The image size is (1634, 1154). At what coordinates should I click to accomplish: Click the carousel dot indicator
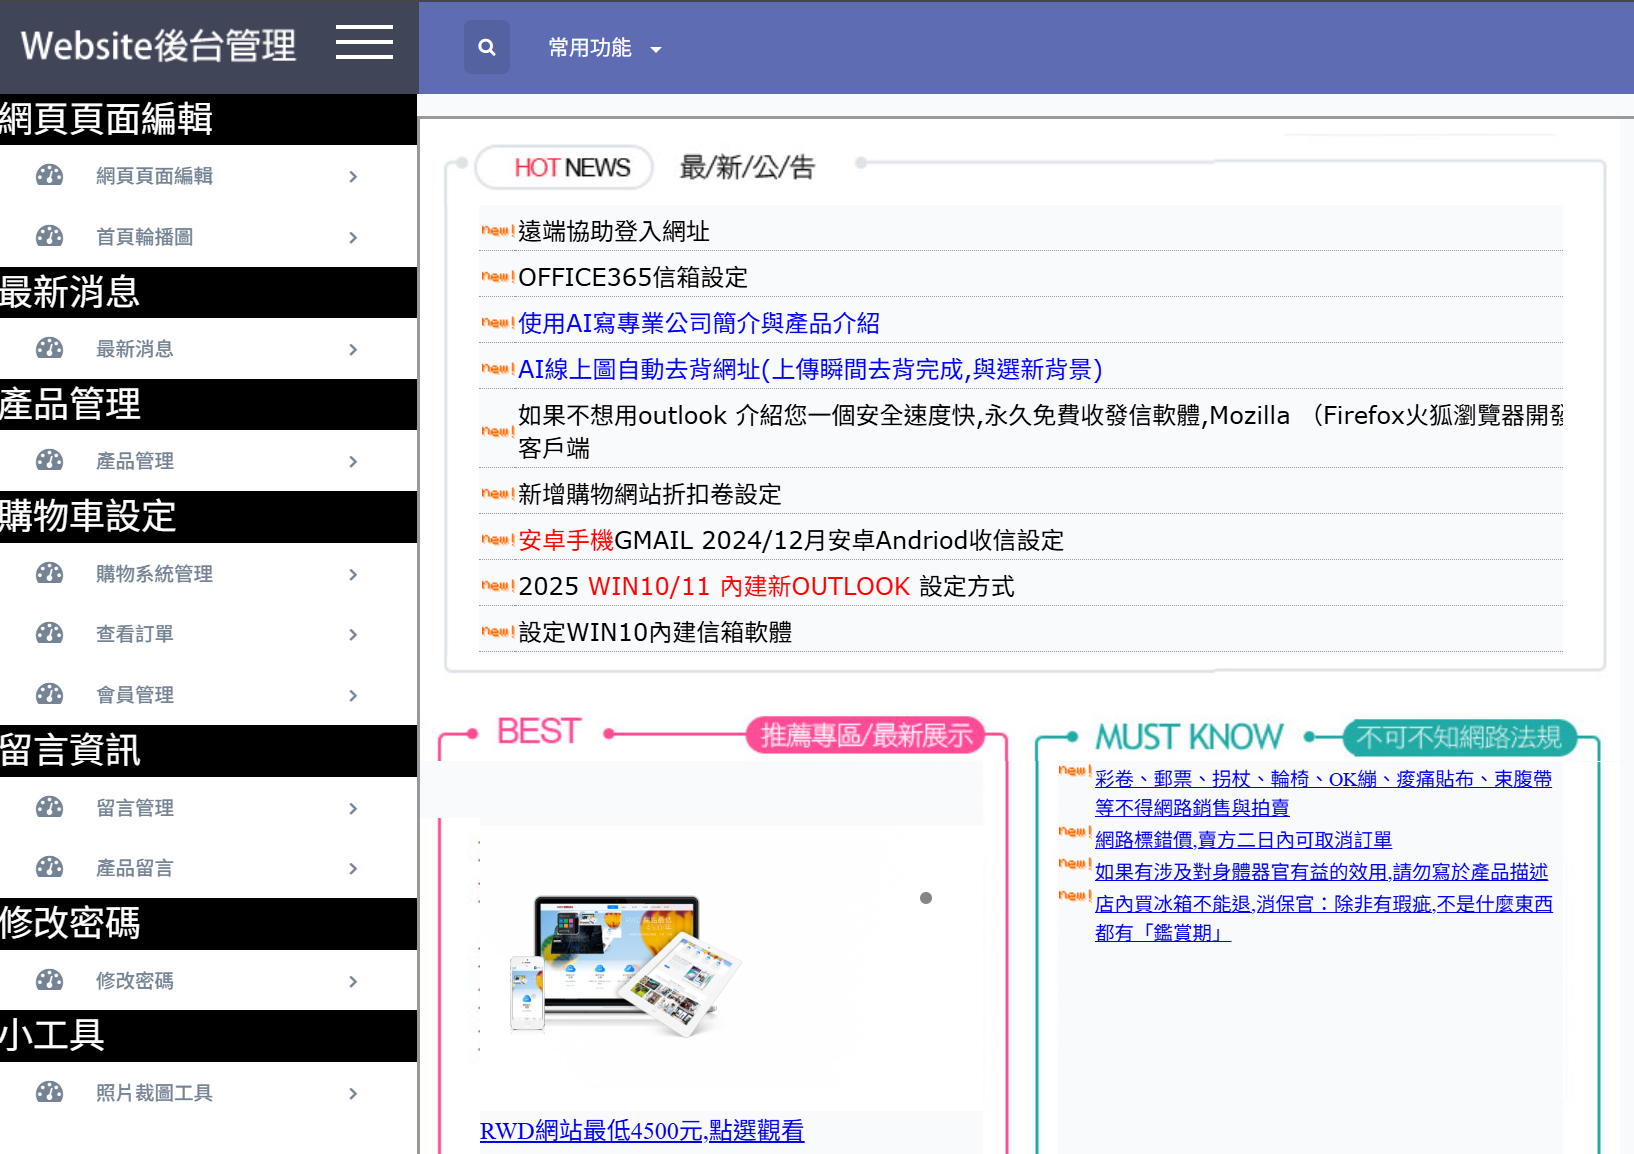[926, 898]
